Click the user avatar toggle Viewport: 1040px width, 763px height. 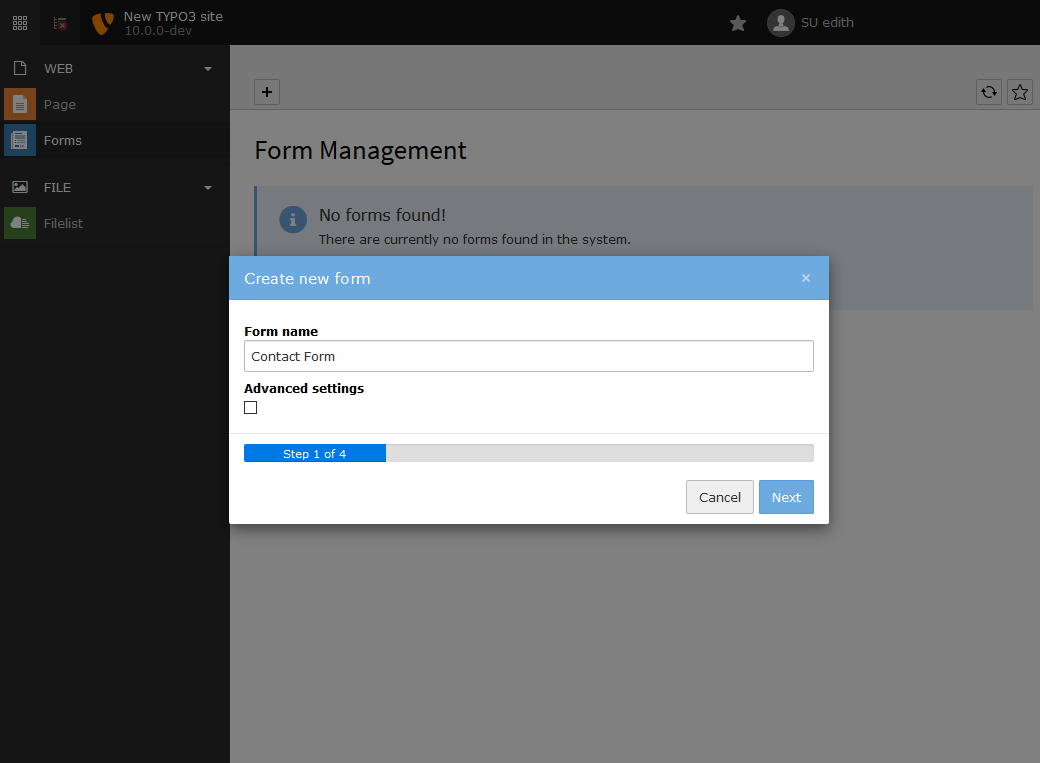(x=780, y=22)
